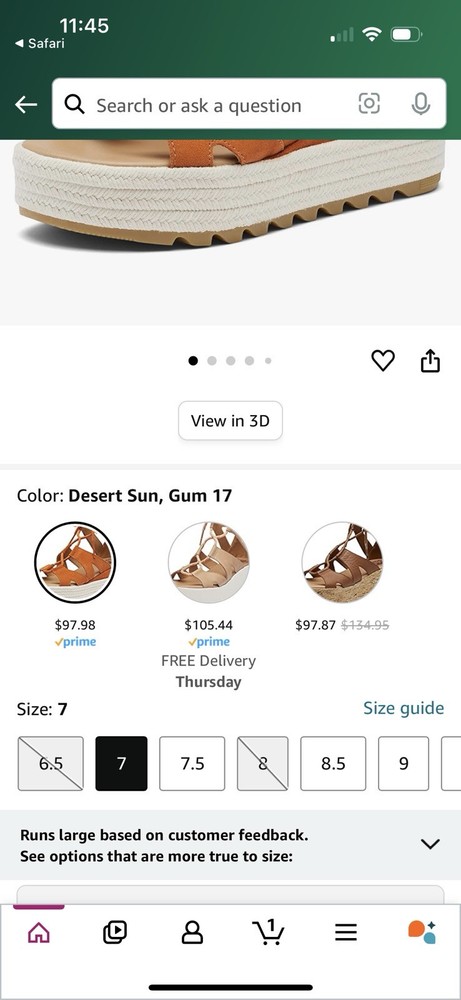This screenshot has height=1000, width=461.
Task: Select size 8.5
Action: tap(333, 763)
